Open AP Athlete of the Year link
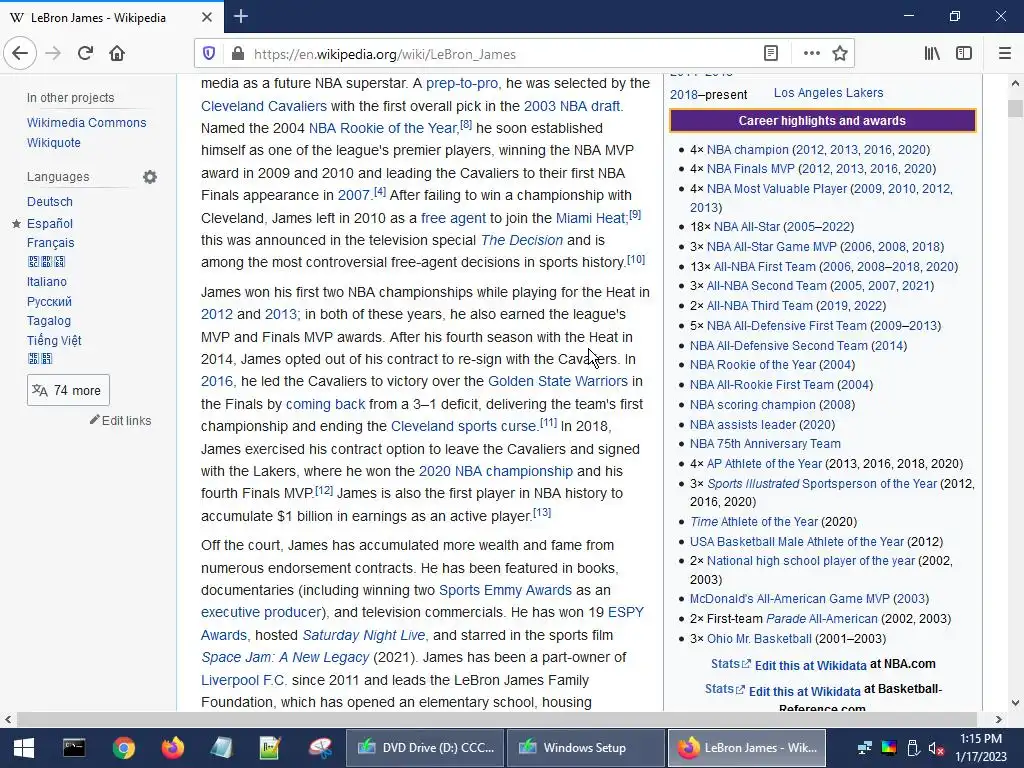This screenshot has height=768, width=1024. 764,464
